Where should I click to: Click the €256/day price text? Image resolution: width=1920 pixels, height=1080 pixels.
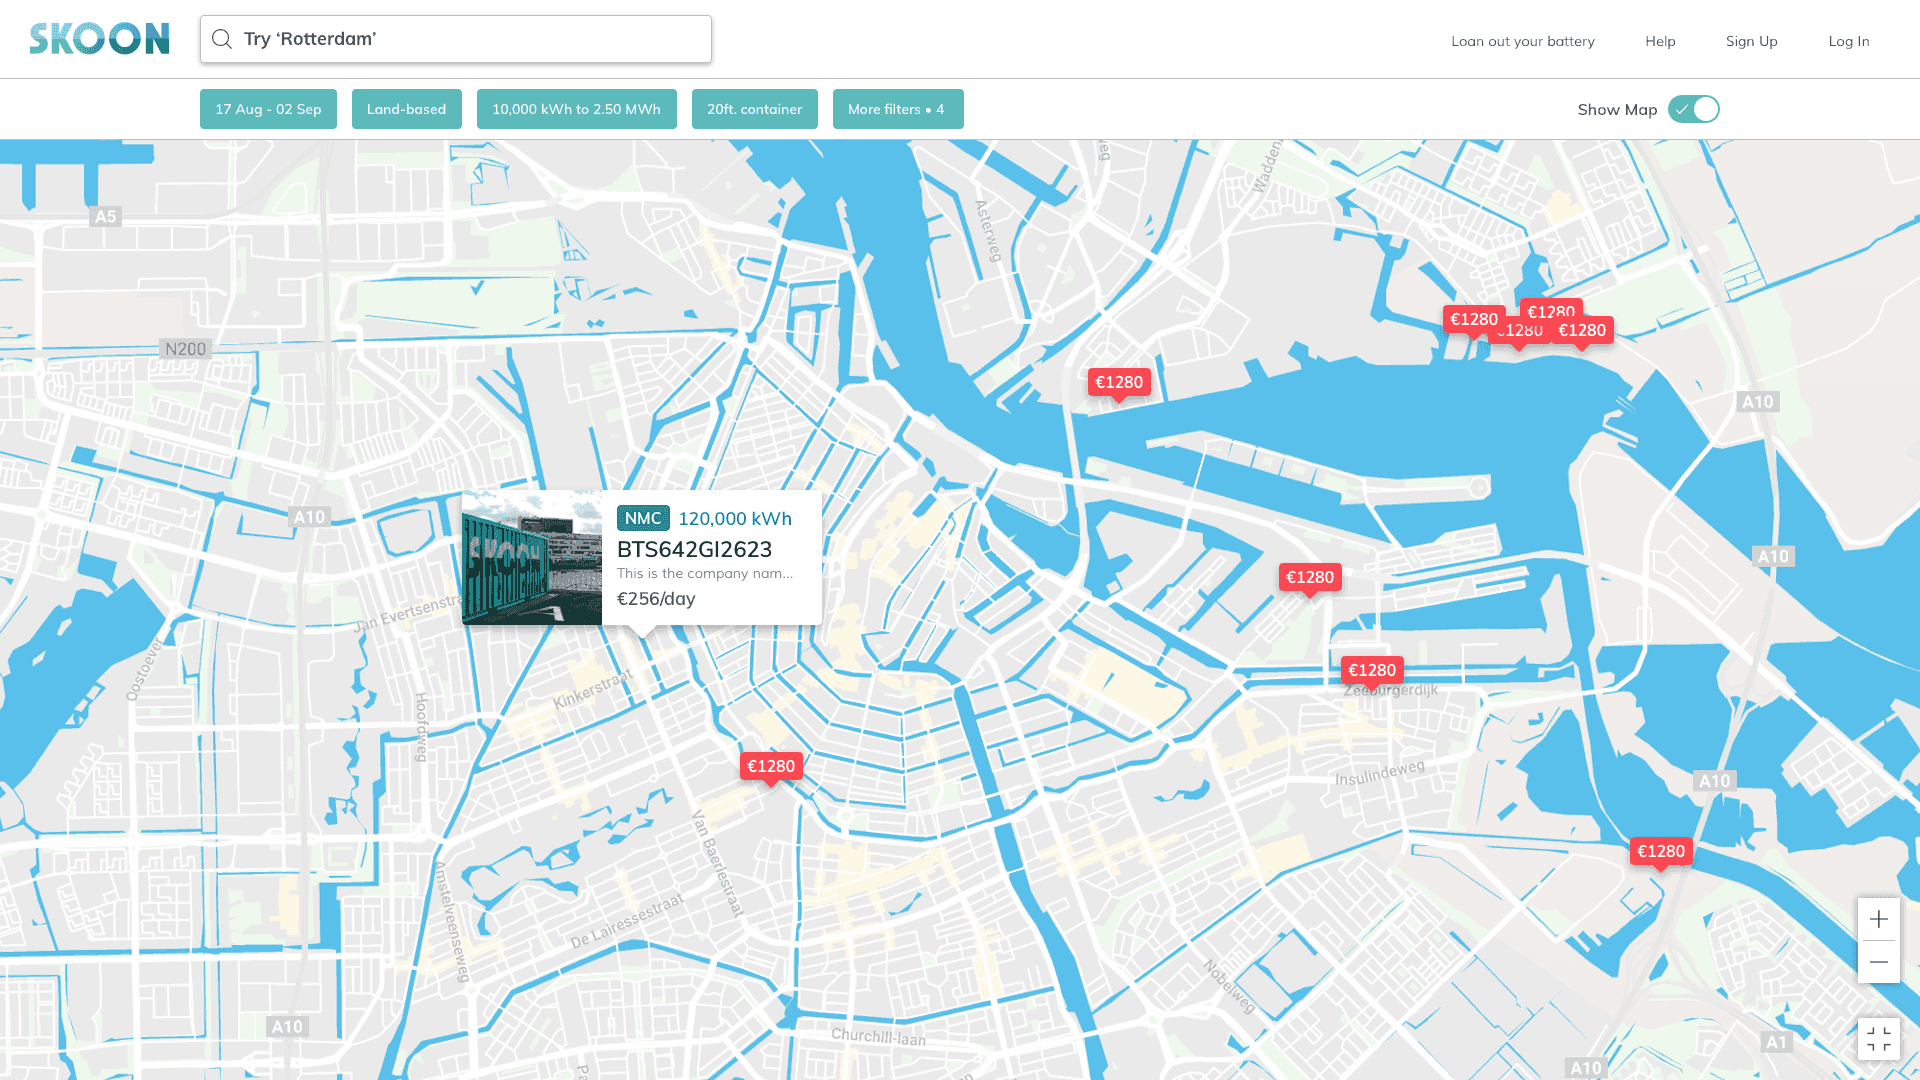[656, 598]
